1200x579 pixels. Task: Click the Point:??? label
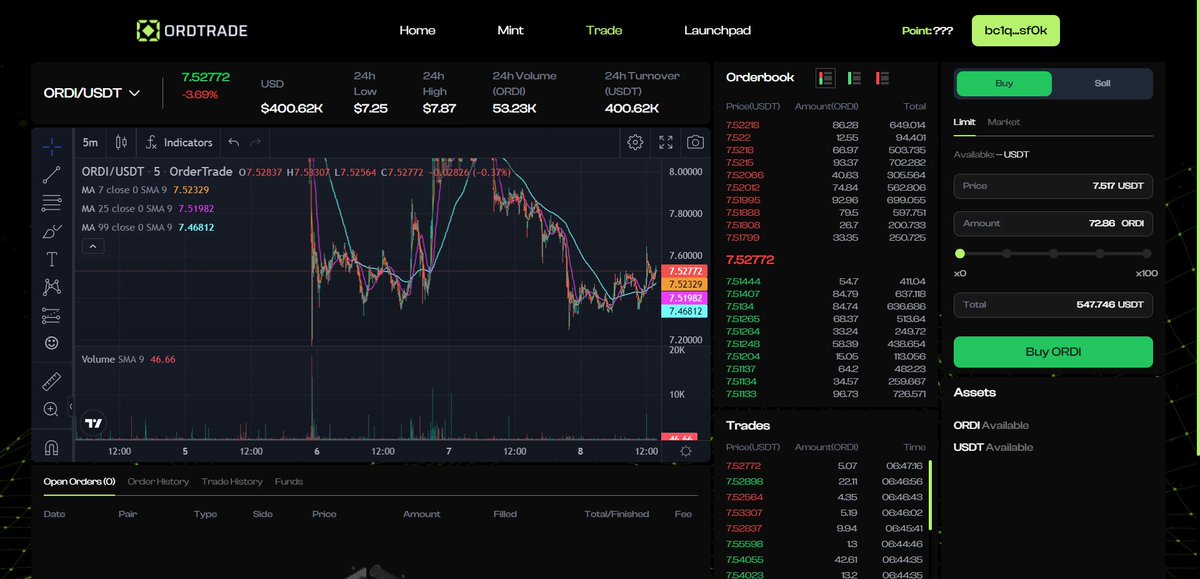[928, 31]
